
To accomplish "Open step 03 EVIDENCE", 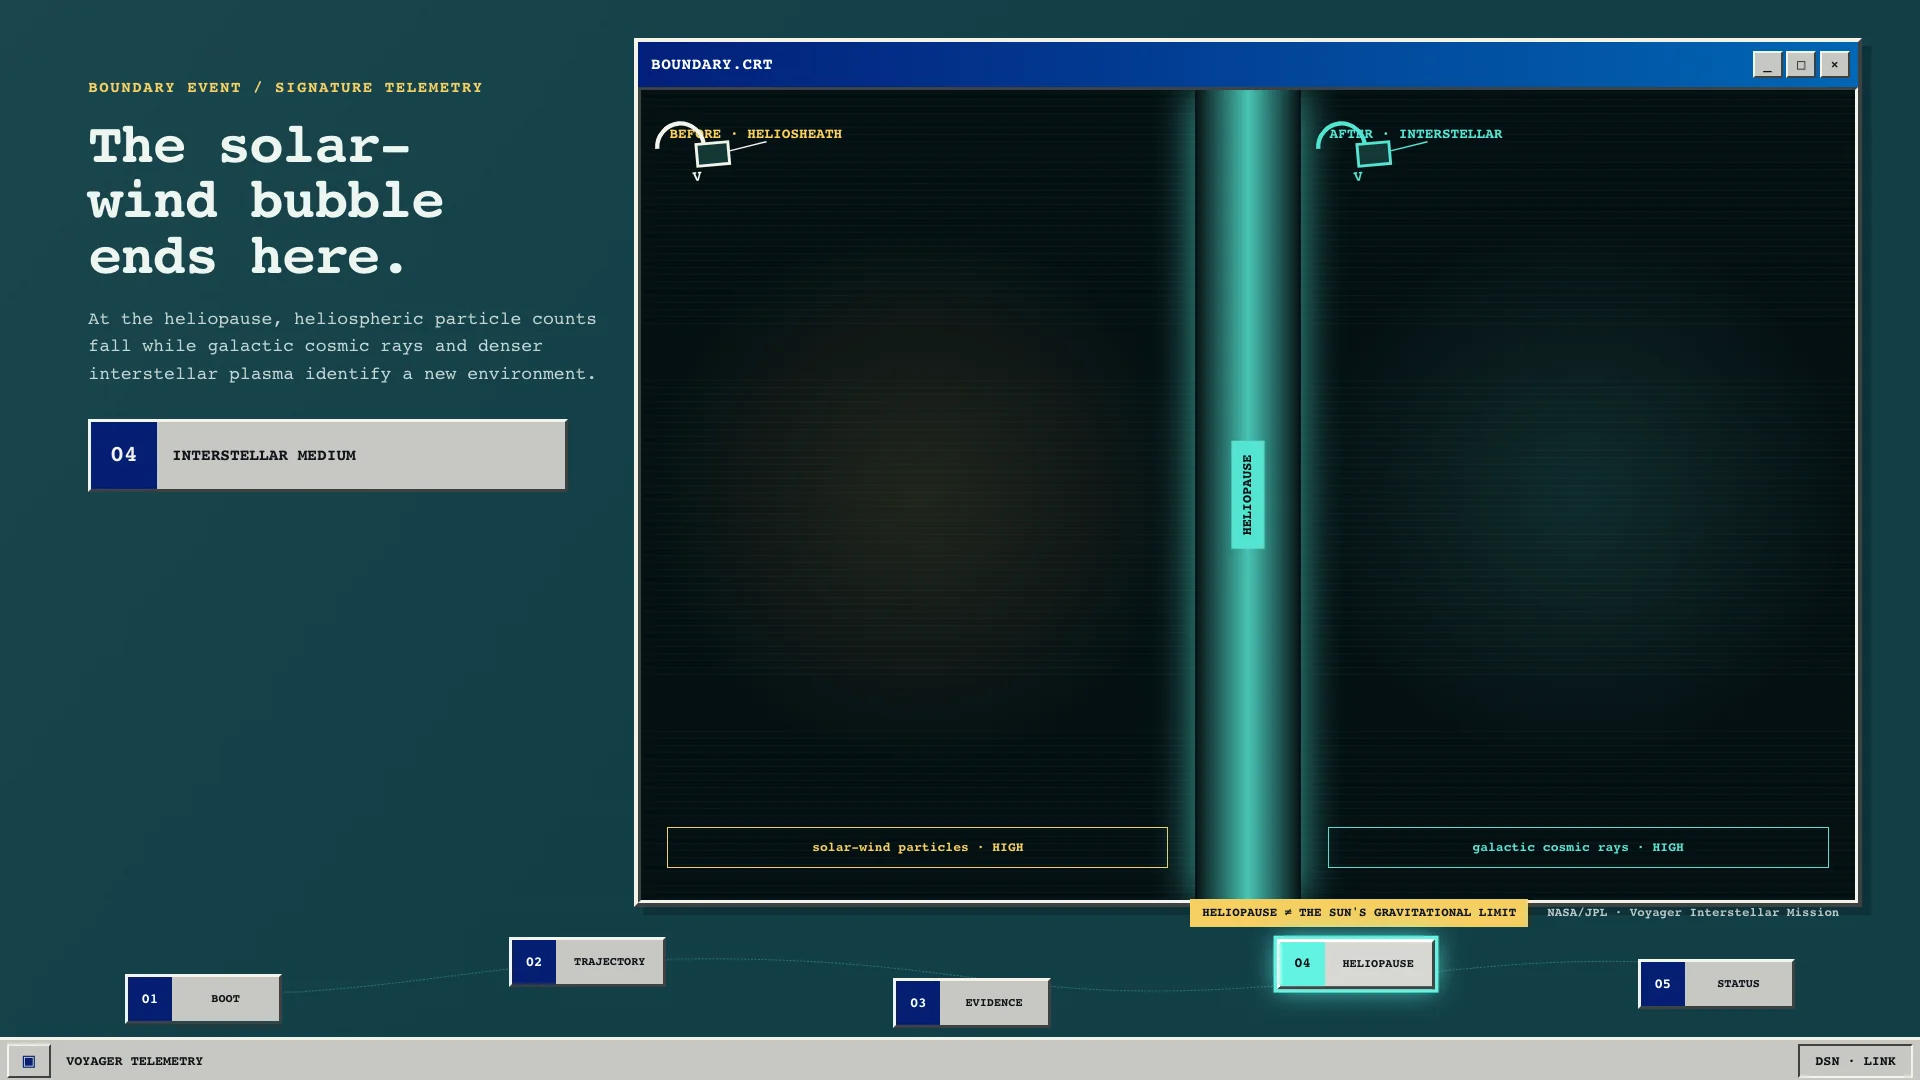I will [x=971, y=1003].
